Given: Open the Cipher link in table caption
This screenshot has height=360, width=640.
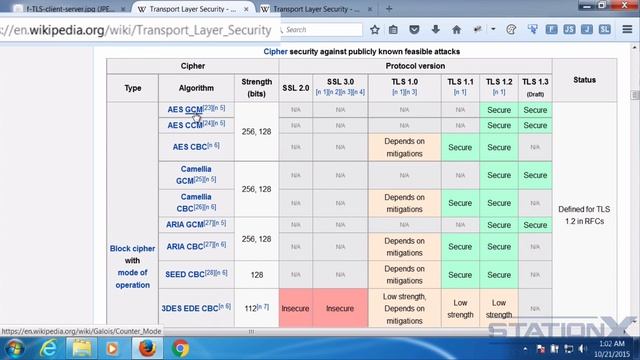Looking at the screenshot, I should (276, 51).
